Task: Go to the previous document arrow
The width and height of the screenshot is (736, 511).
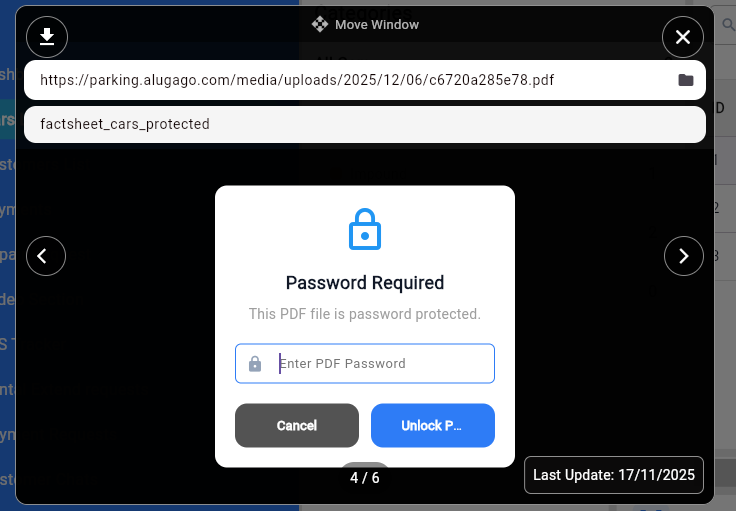Action: (46, 256)
